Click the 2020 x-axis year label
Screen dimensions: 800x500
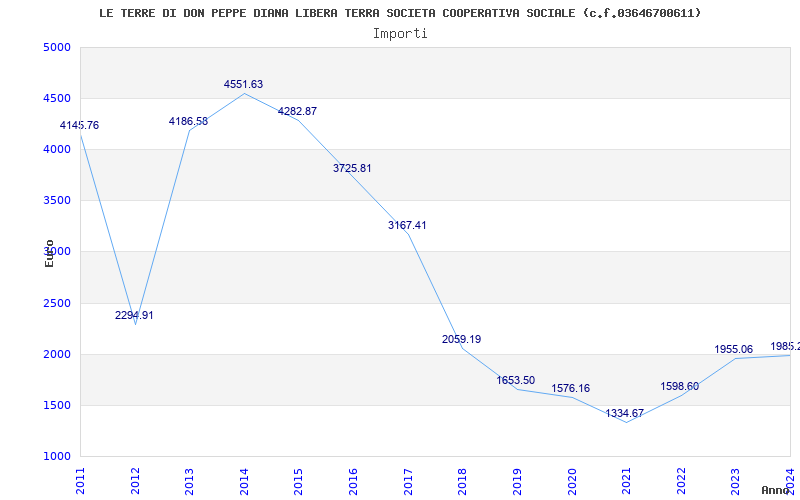pyautogui.click(x=571, y=481)
